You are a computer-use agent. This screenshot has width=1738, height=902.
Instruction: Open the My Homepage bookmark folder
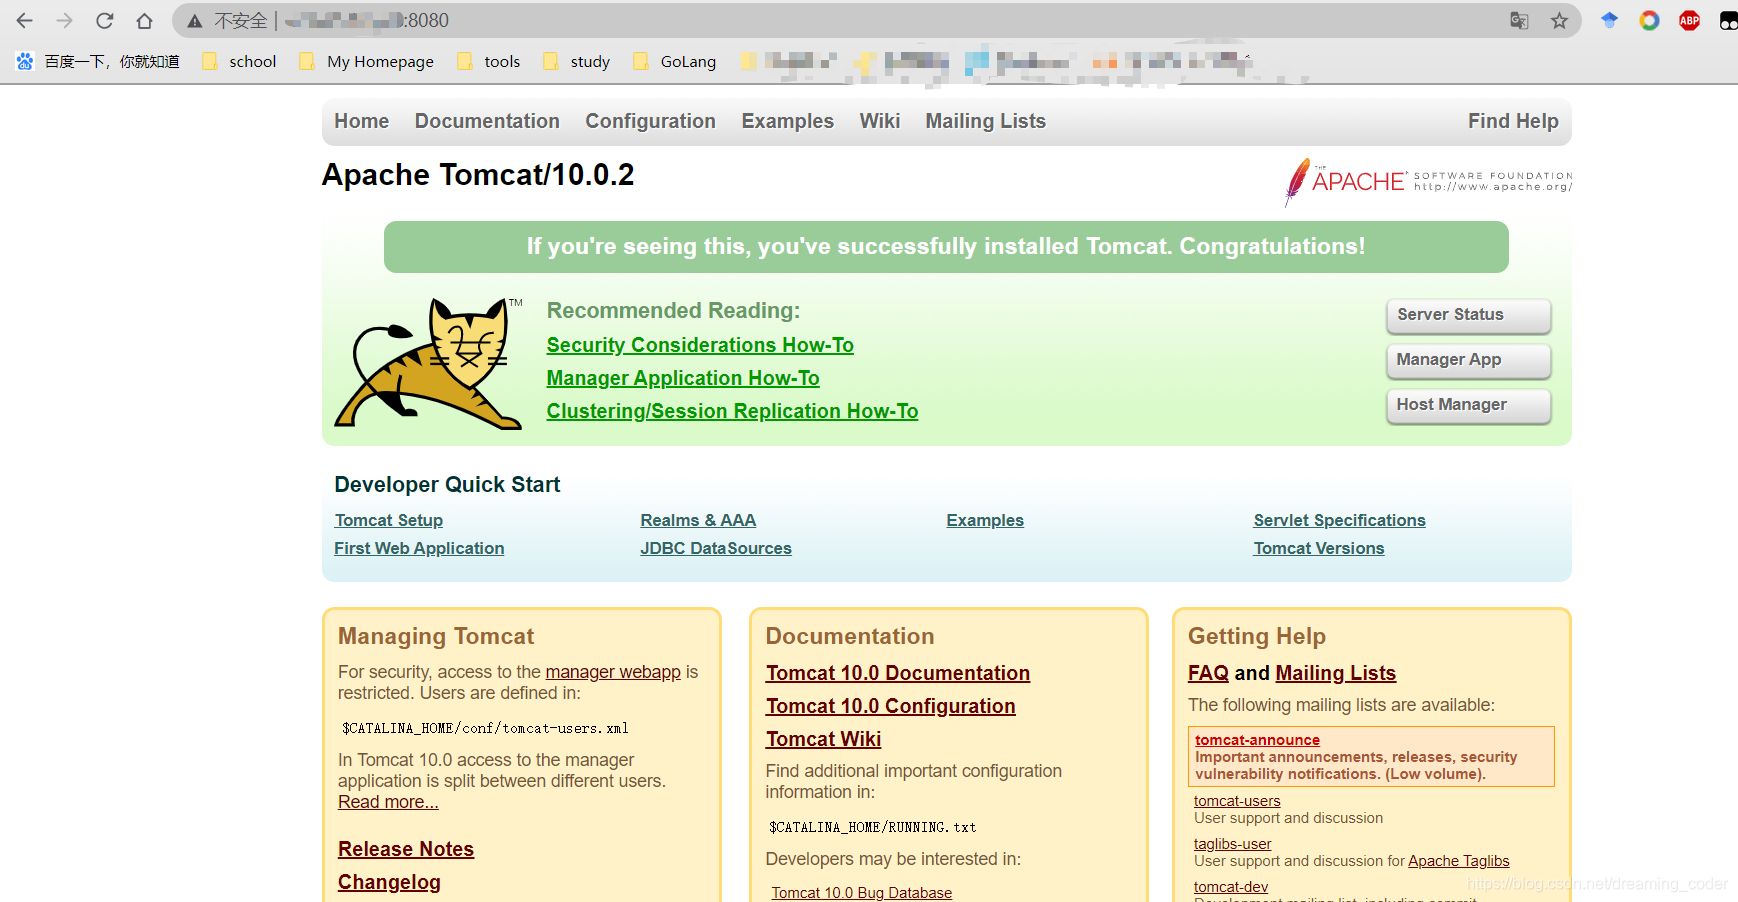(x=366, y=61)
